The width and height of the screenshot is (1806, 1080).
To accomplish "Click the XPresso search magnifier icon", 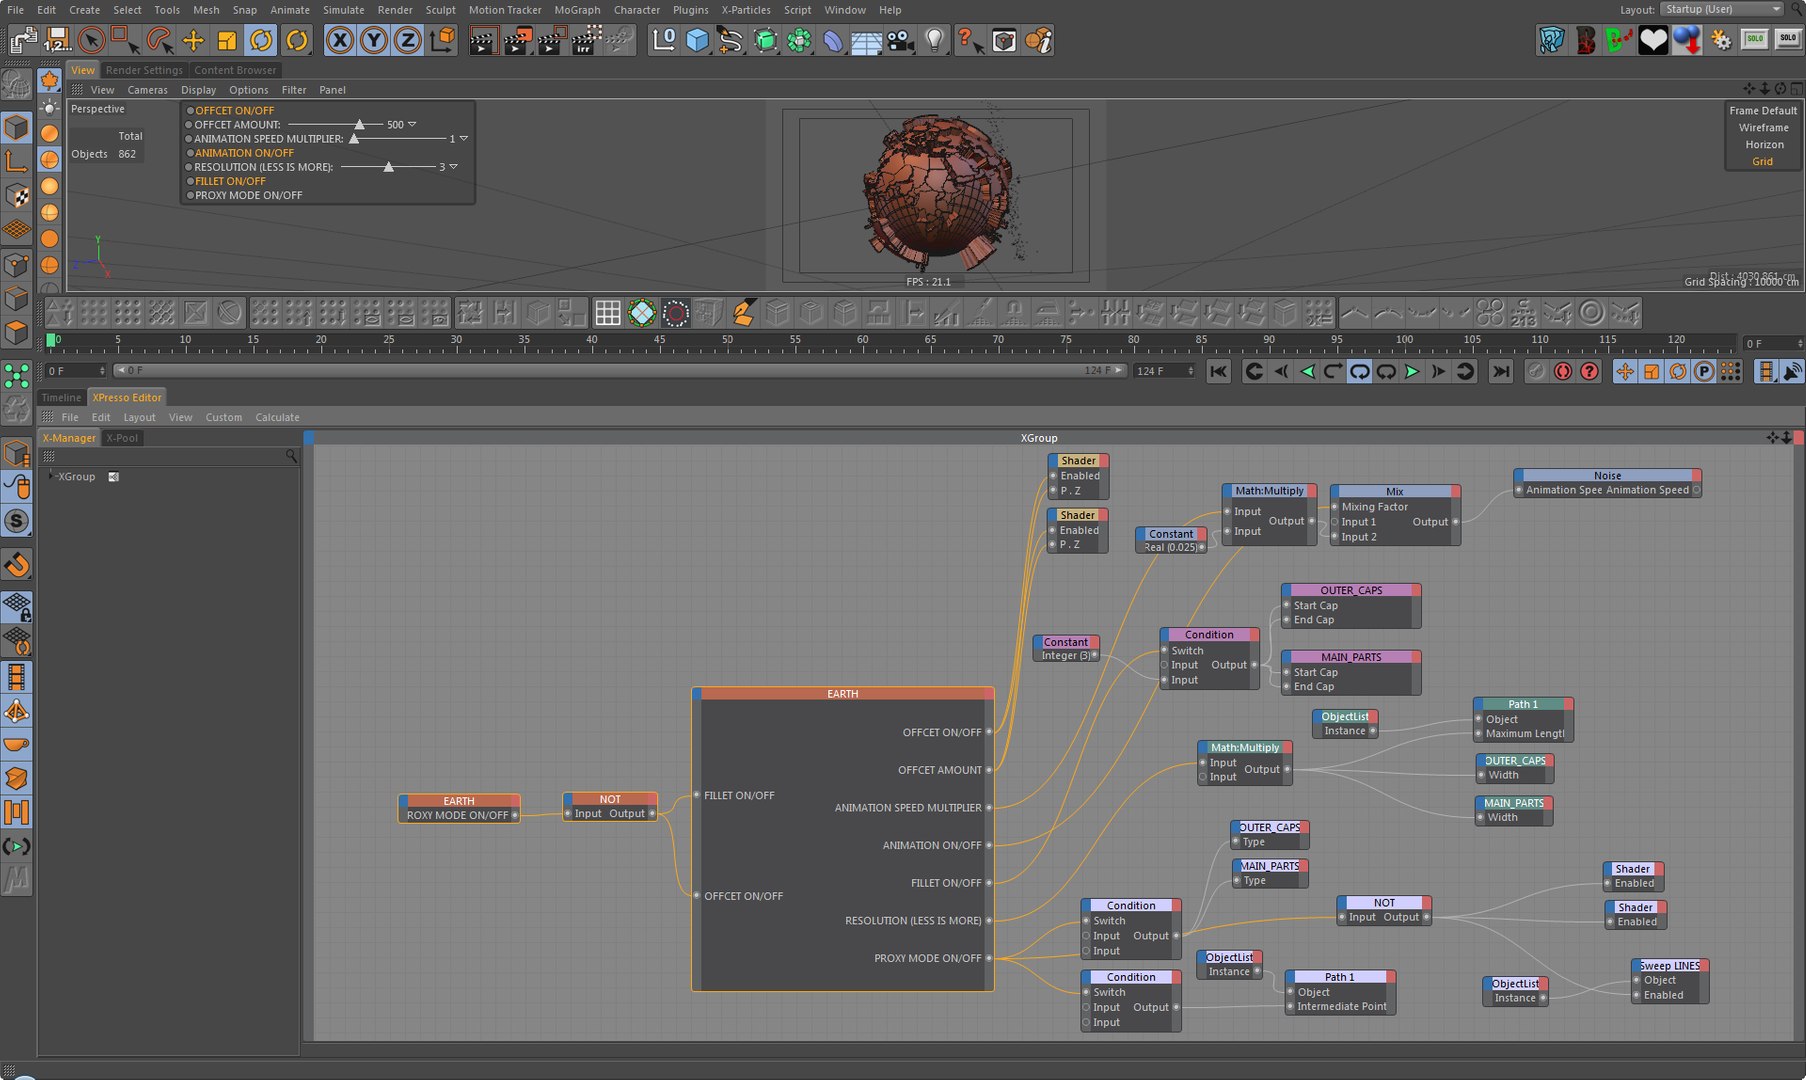I will point(291,456).
